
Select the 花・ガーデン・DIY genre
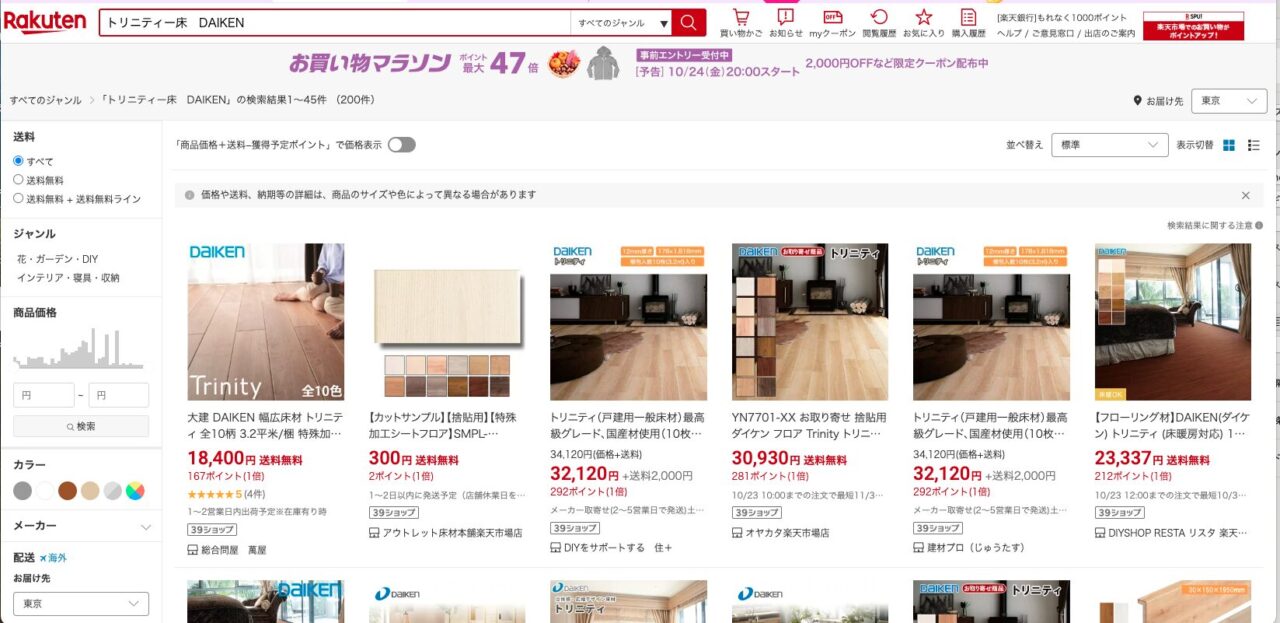57,259
